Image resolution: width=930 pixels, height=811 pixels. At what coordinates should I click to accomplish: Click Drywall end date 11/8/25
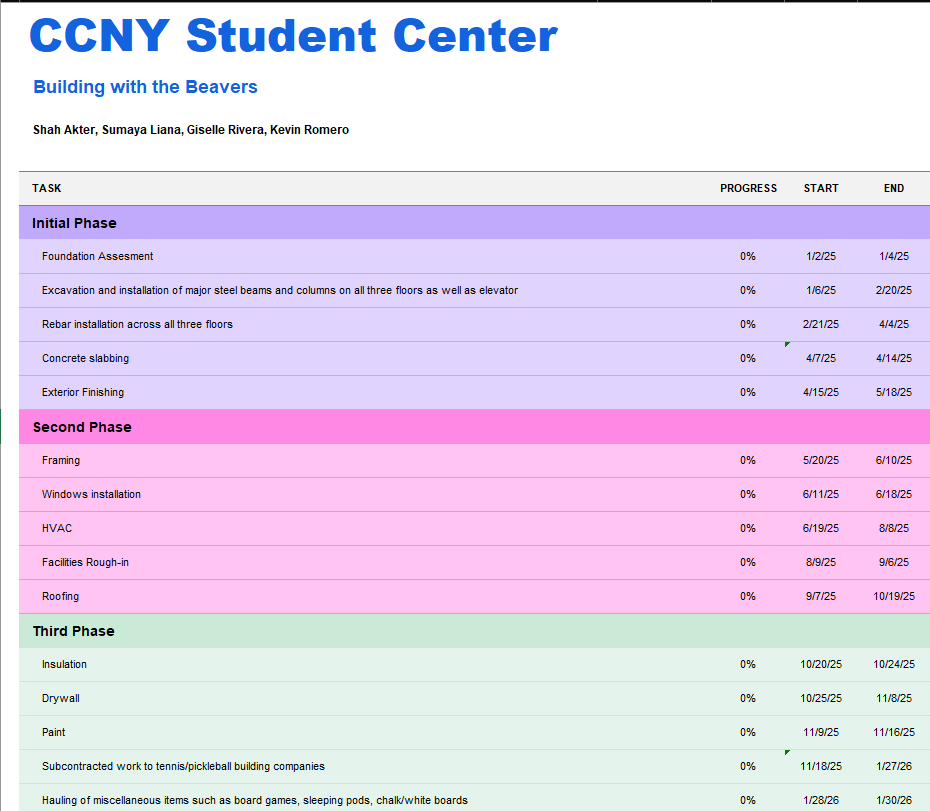tap(894, 698)
